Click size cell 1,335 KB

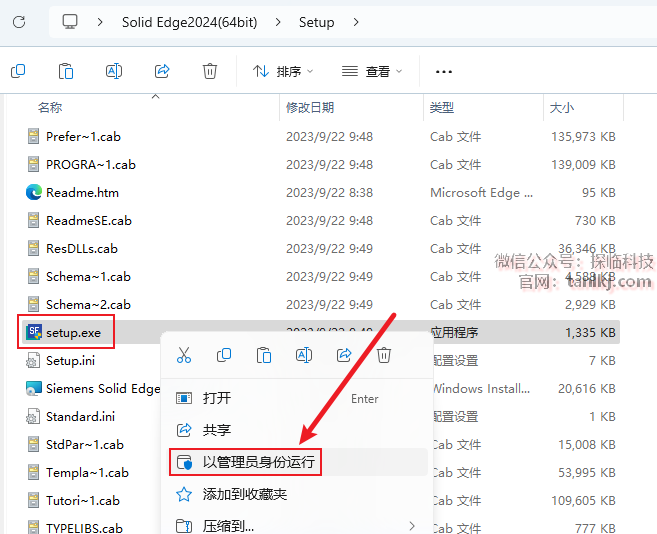(590, 332)
